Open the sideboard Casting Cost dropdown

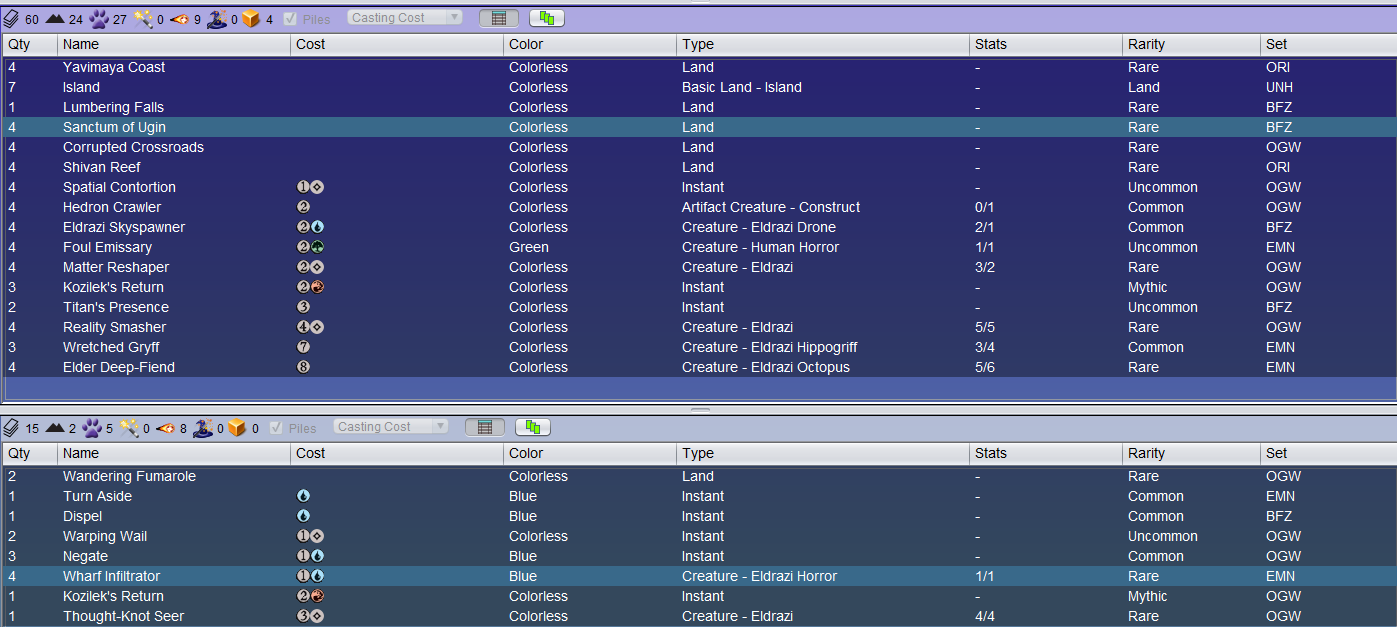coord(391,427)
